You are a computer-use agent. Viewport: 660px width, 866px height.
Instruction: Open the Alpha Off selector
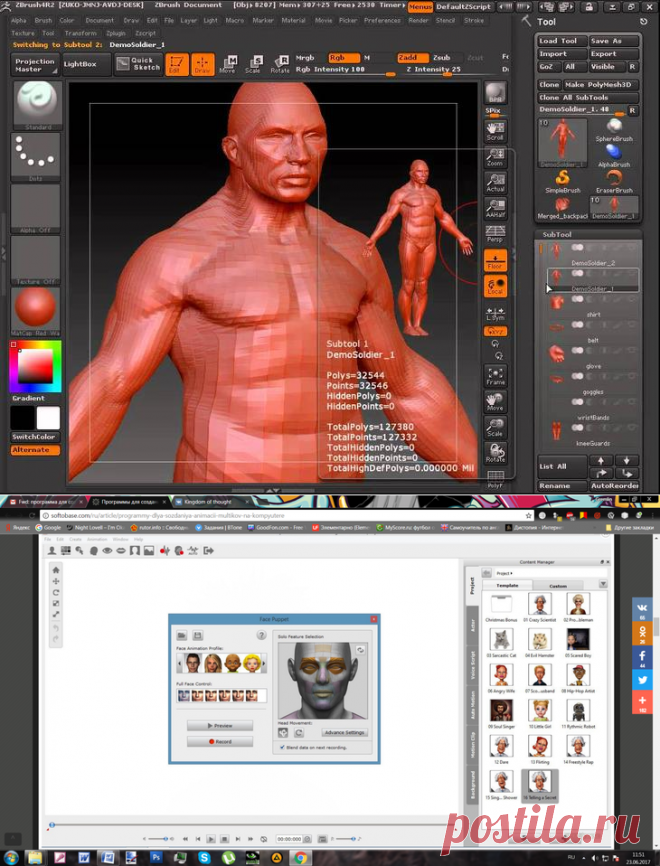[35, 209]
